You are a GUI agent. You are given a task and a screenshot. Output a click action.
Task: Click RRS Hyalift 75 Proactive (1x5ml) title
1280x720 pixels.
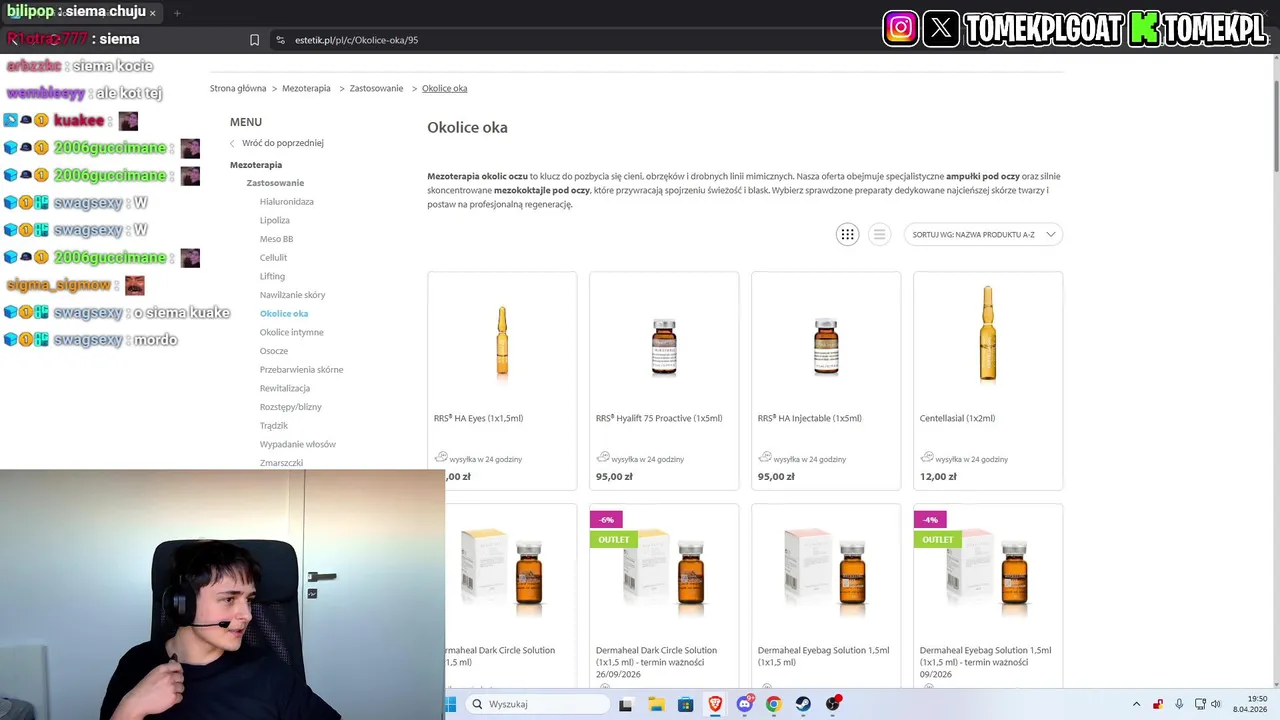click(x=659, y=418)
